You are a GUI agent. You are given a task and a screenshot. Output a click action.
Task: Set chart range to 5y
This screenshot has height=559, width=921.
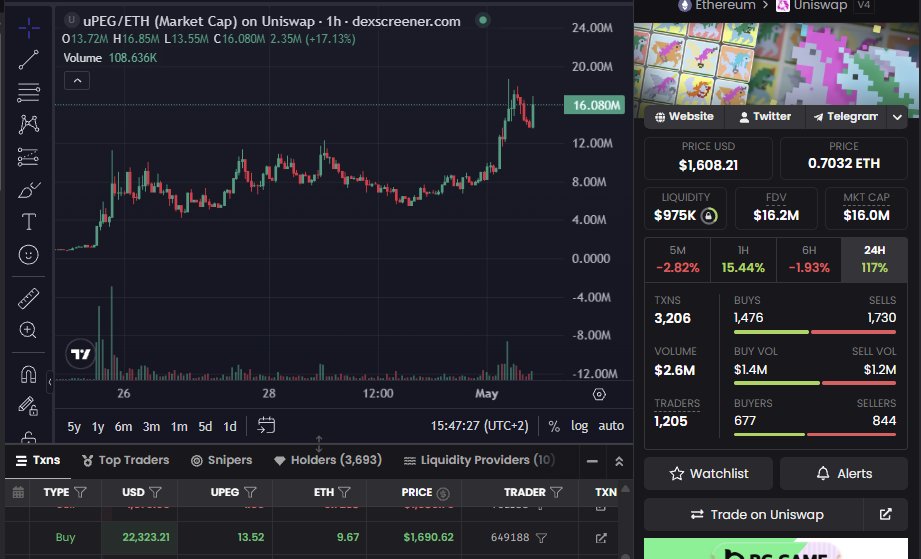(x=74, y=426)
